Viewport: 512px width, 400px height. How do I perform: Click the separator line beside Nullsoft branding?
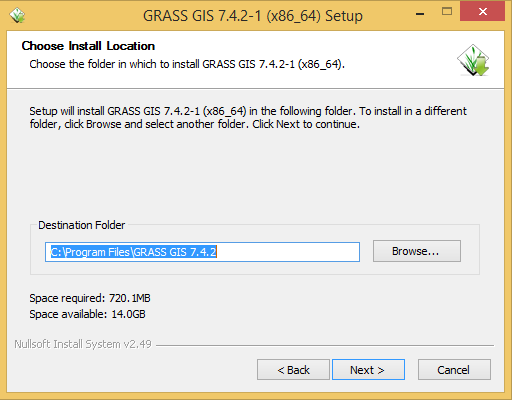pos(325,345)
